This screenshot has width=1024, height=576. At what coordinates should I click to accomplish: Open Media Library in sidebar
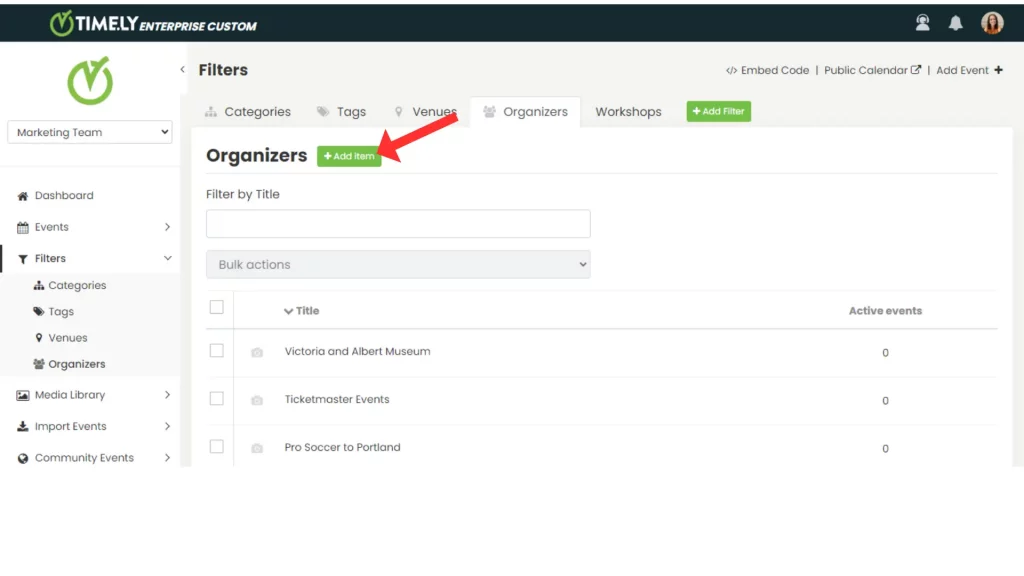[70, 394]
